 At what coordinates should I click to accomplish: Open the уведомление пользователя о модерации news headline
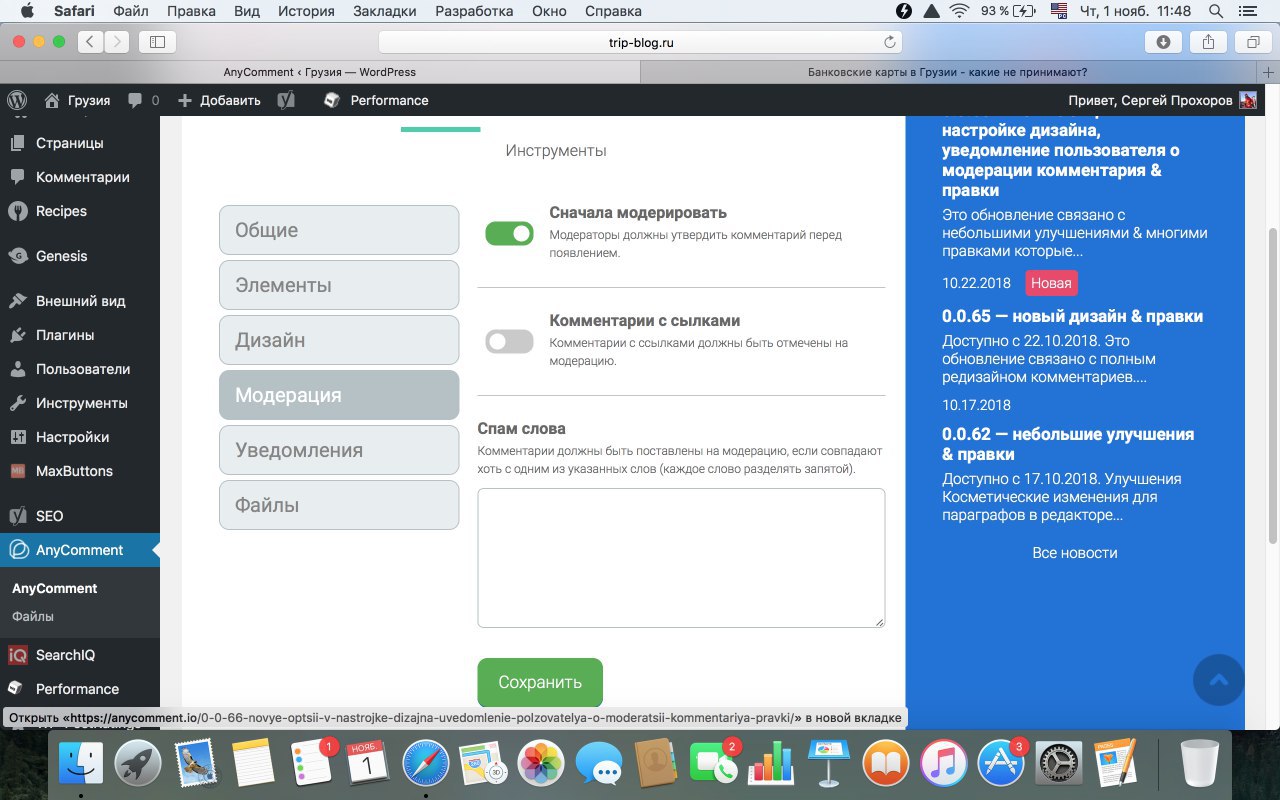click(x=1061, y=160)
